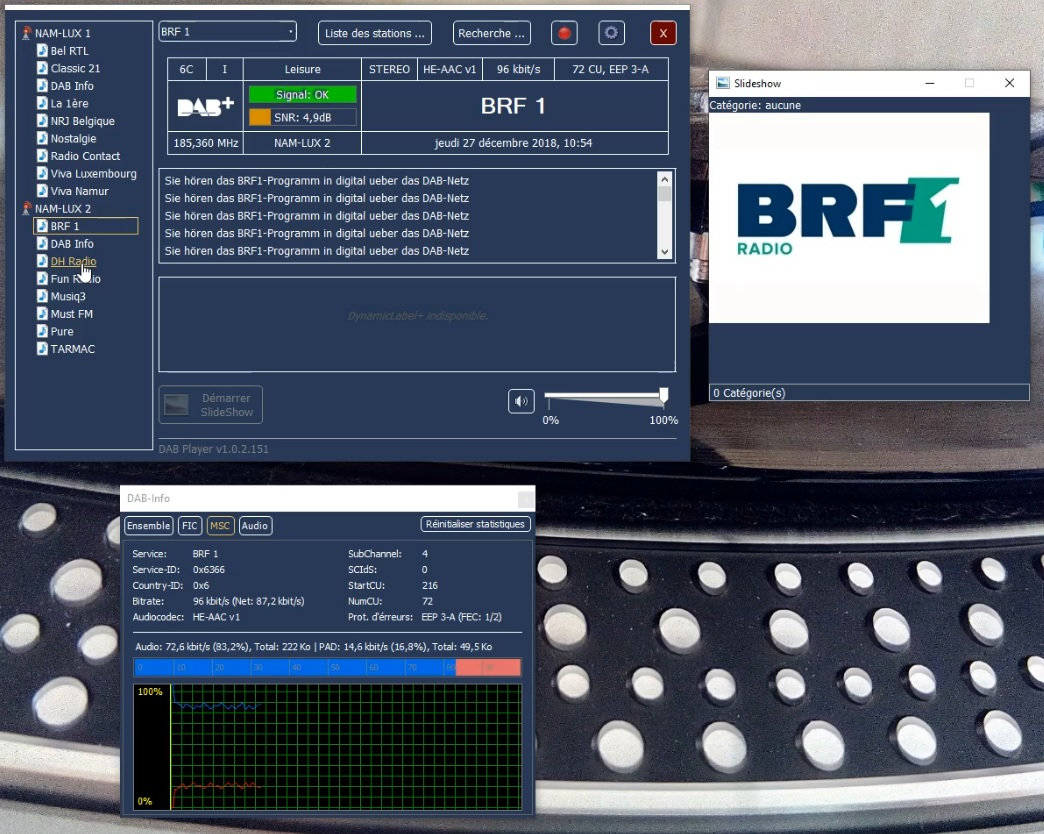
Task: Mute audio with the speaker icon
Action: pyautogui.click(x=521, y=401)
